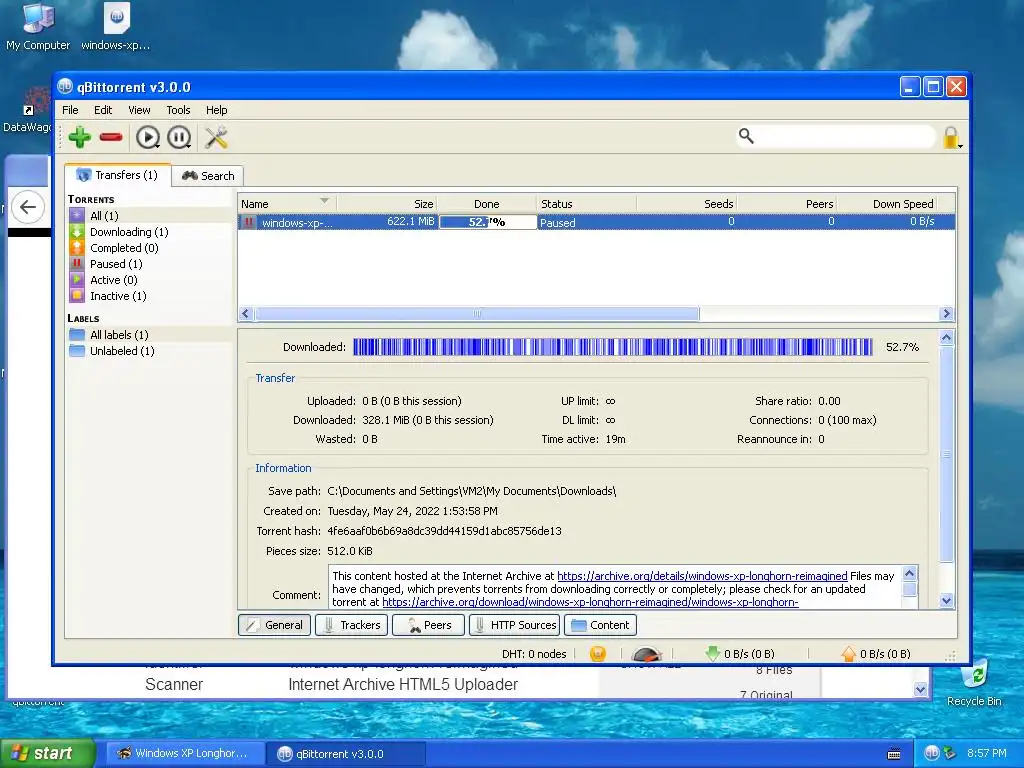
Task: Open the archive.org/download link in Comment
Action: coord(590,602)
